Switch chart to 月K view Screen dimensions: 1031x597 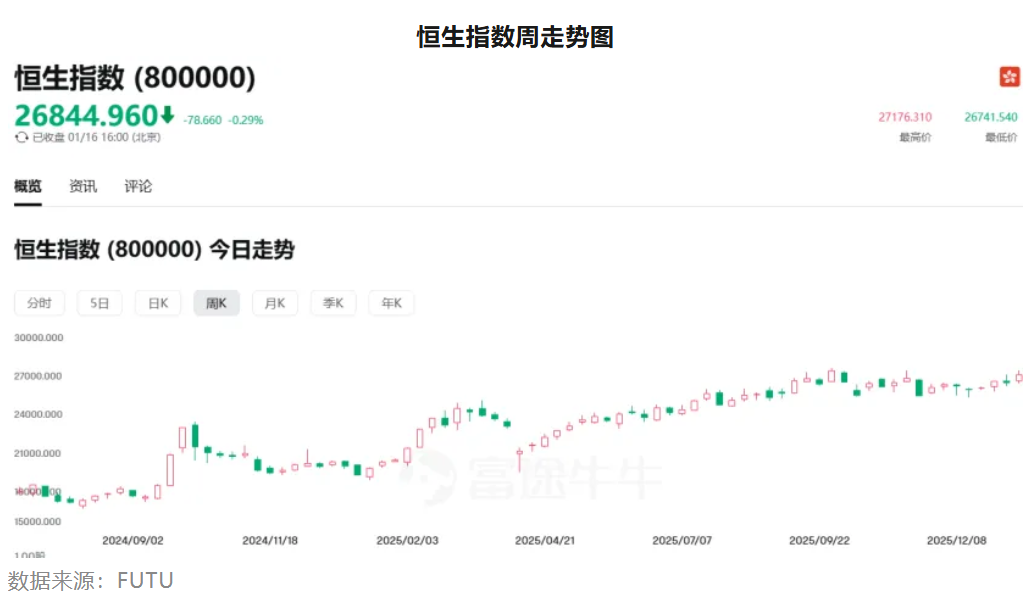pos(274,303)
